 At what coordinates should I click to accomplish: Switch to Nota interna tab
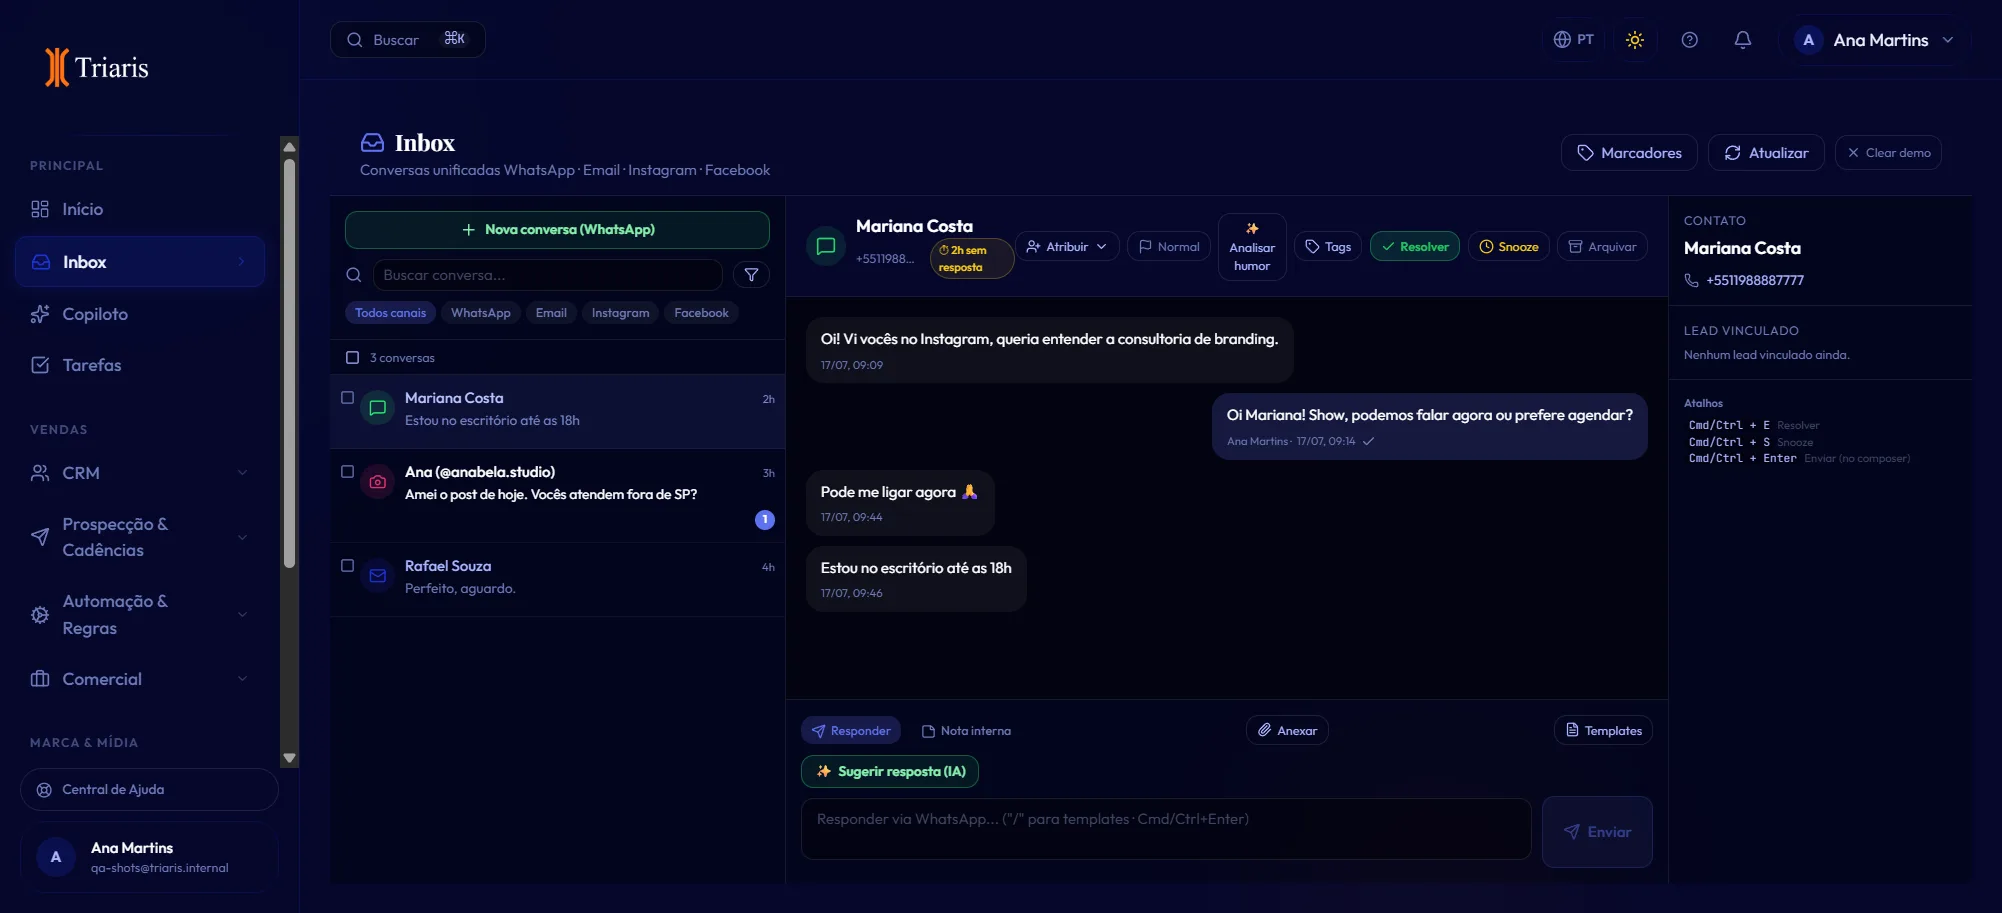[x=966, y=731]
